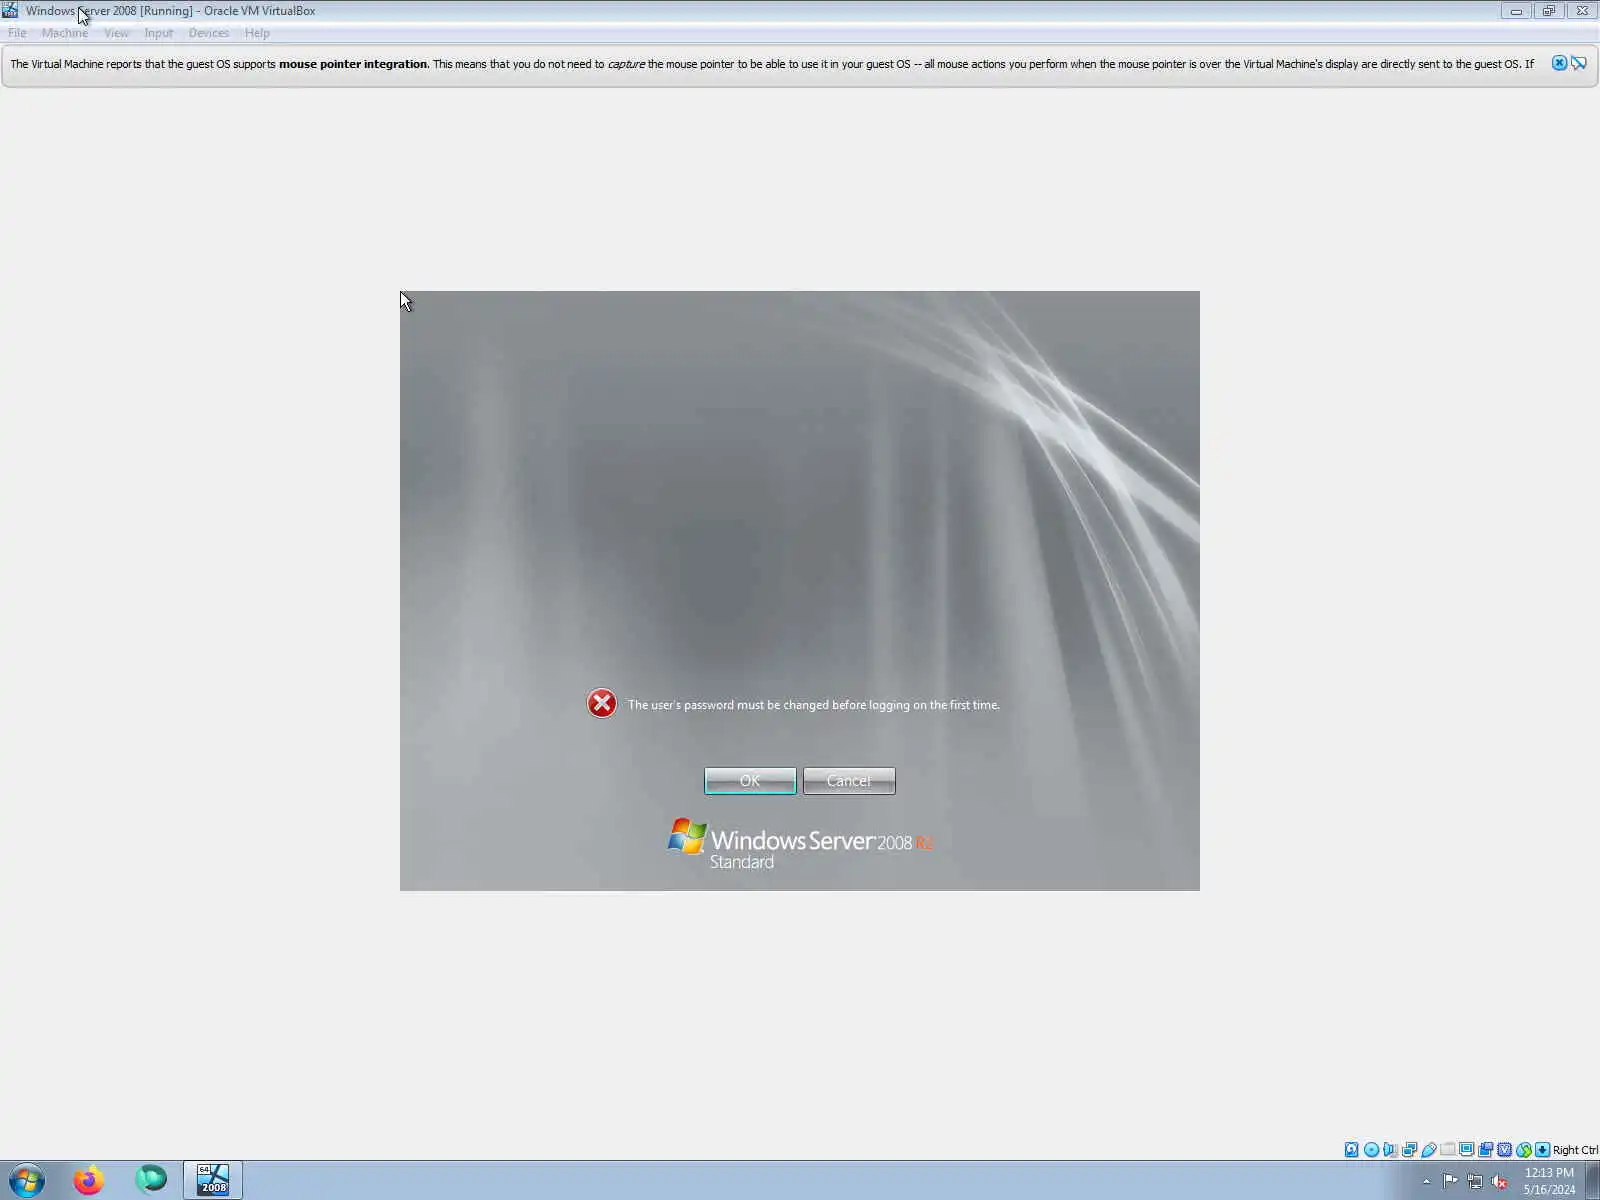The width and height of the screenshot is (1600, 1200).
Task: Click Cancel on the password change message
Action: 849,781
